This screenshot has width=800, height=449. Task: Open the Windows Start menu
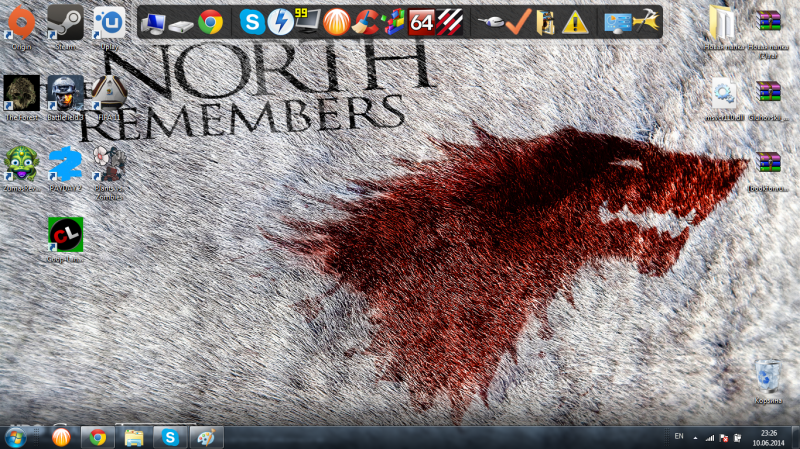15,438
